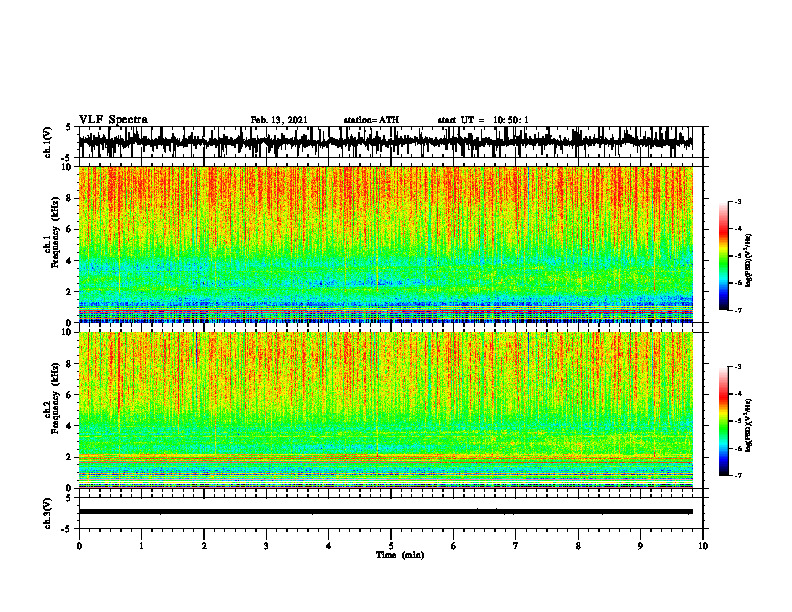Click time axis tick label "7"
The width and height of the screenshot is (792, 612).
coord(516,546)
